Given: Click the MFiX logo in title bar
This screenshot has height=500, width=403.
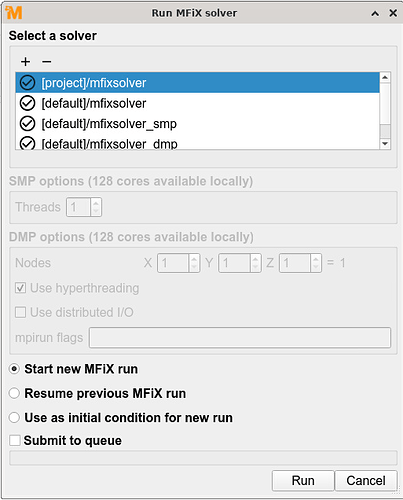Looking at the screenshot, I should tap(14, 13).
